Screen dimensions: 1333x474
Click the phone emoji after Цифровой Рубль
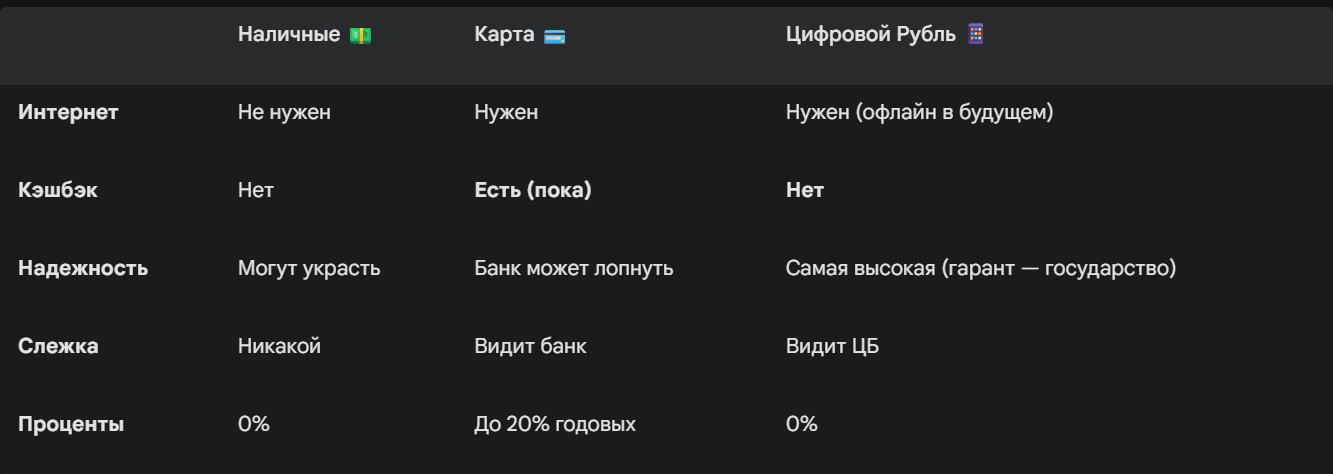(x=976, y=34)
